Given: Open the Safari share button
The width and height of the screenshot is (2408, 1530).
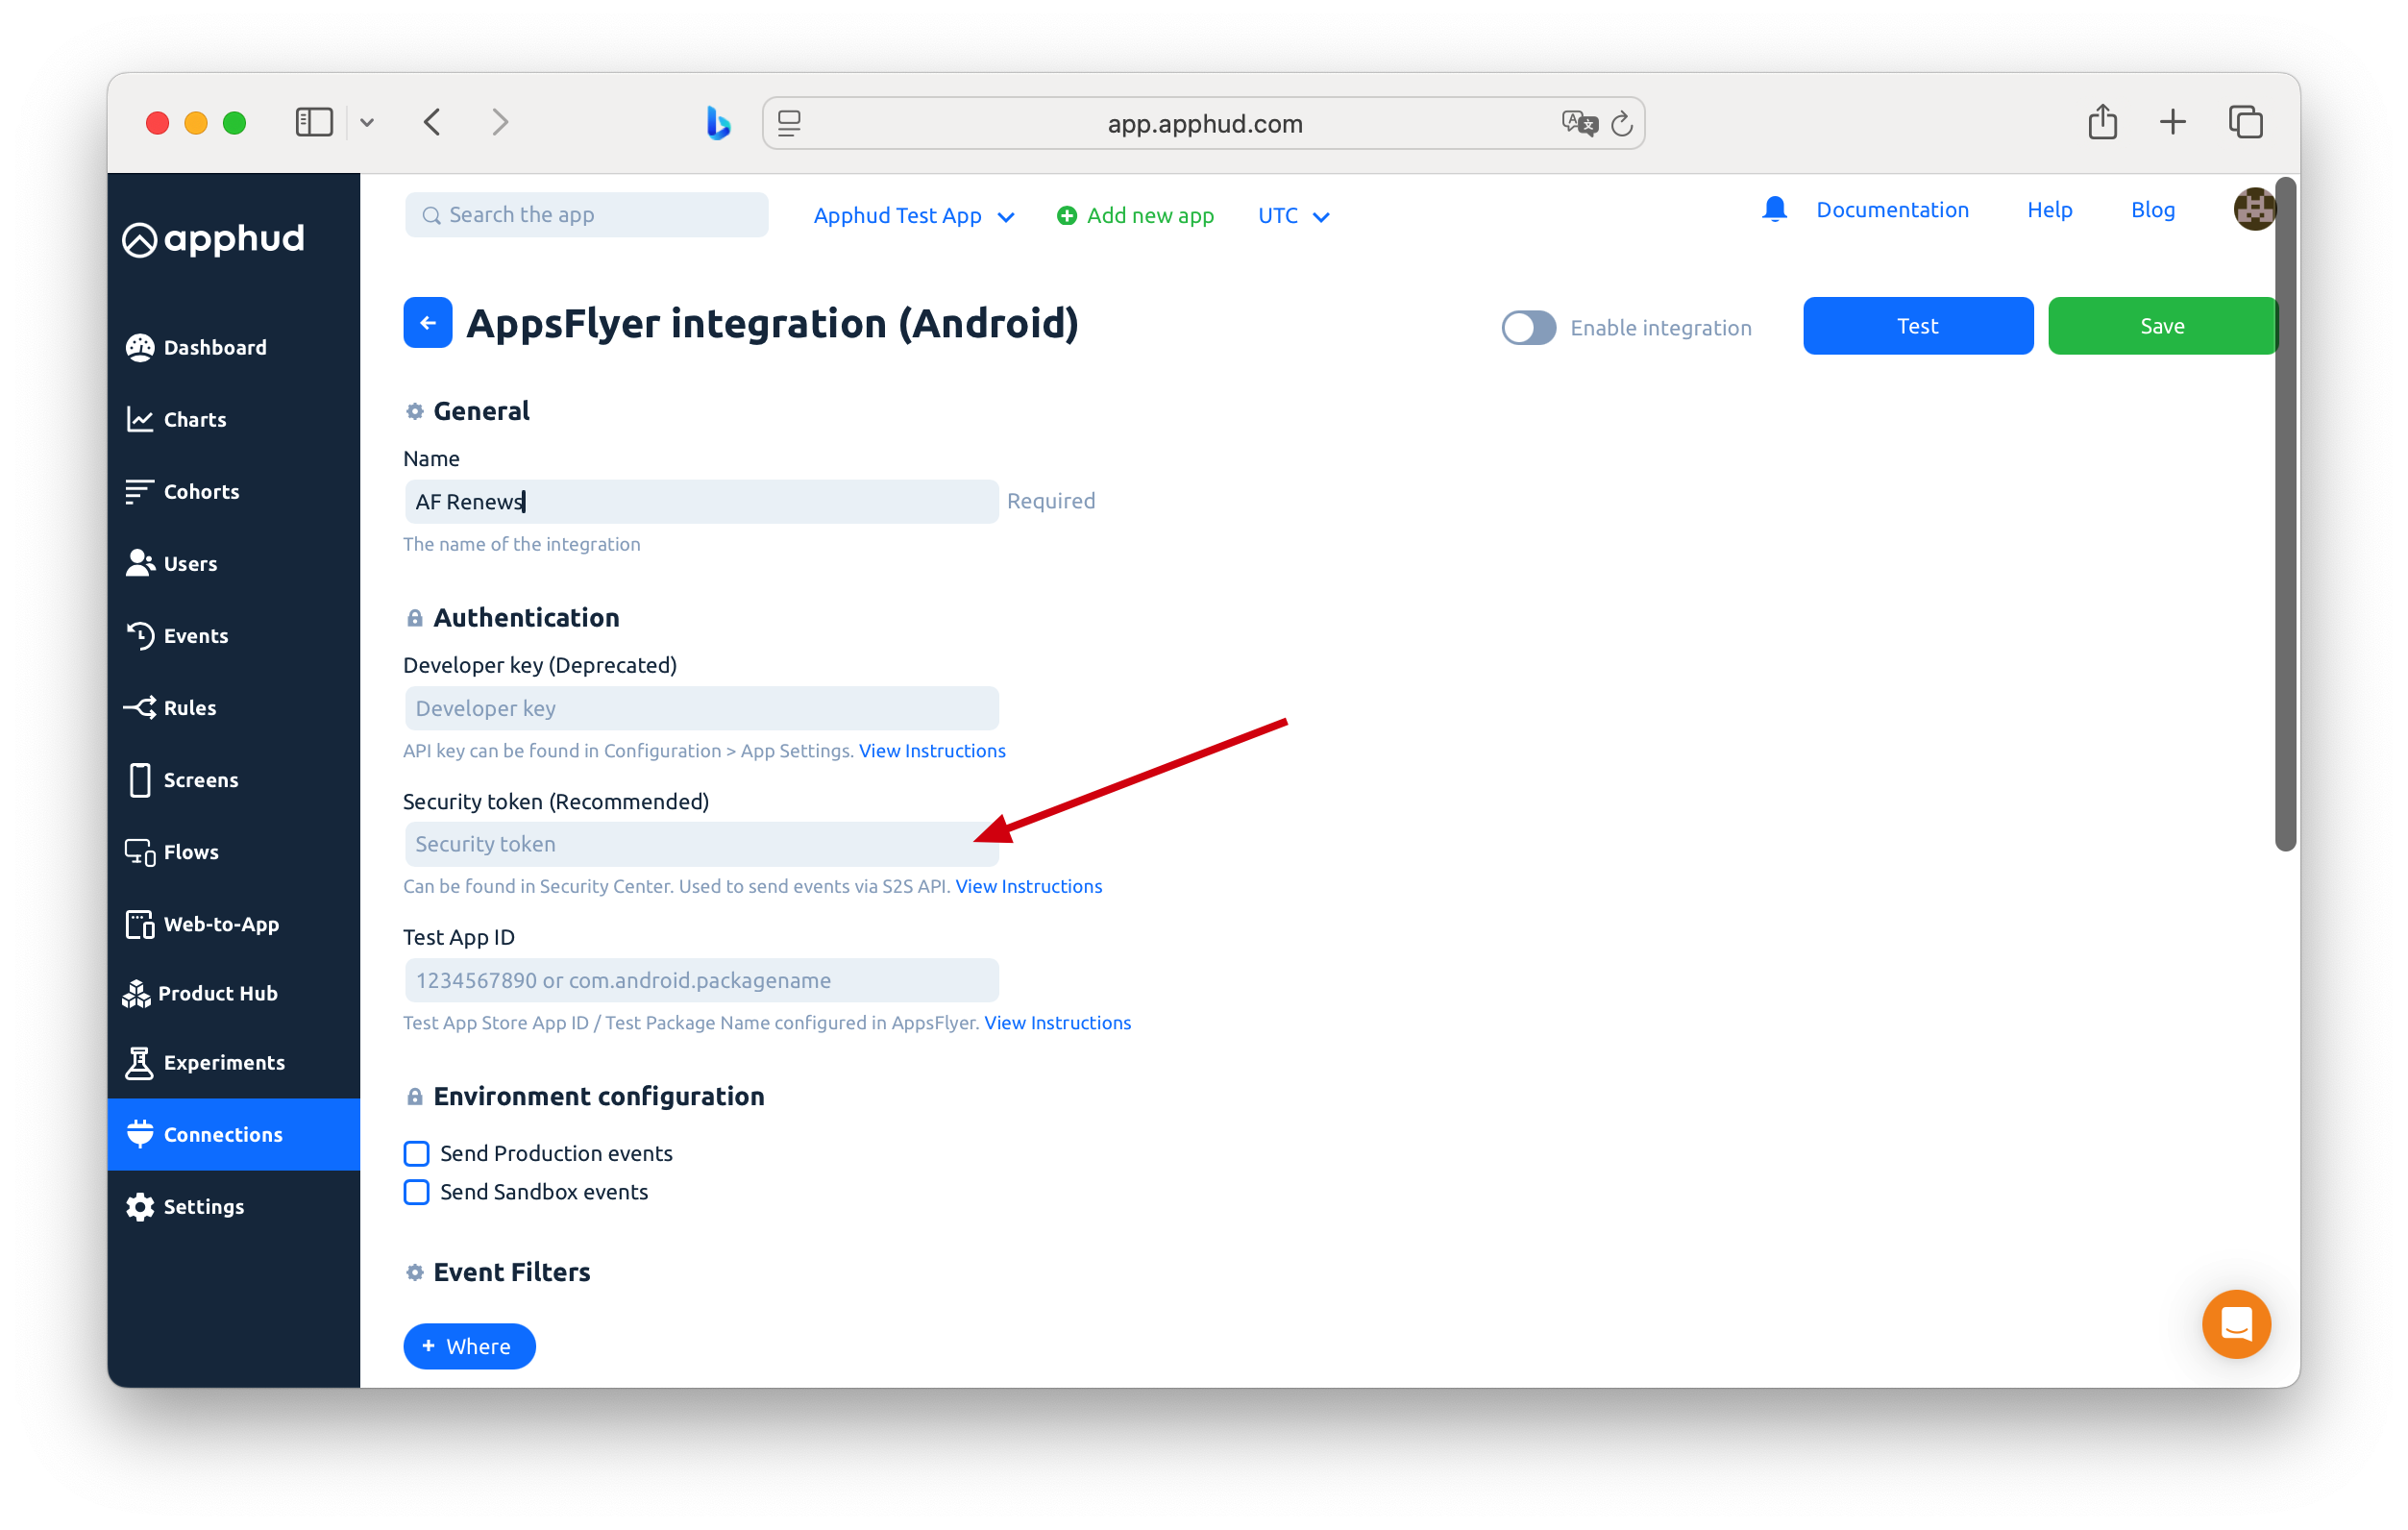Looking at the screenshot, I should pos(2102,121).
